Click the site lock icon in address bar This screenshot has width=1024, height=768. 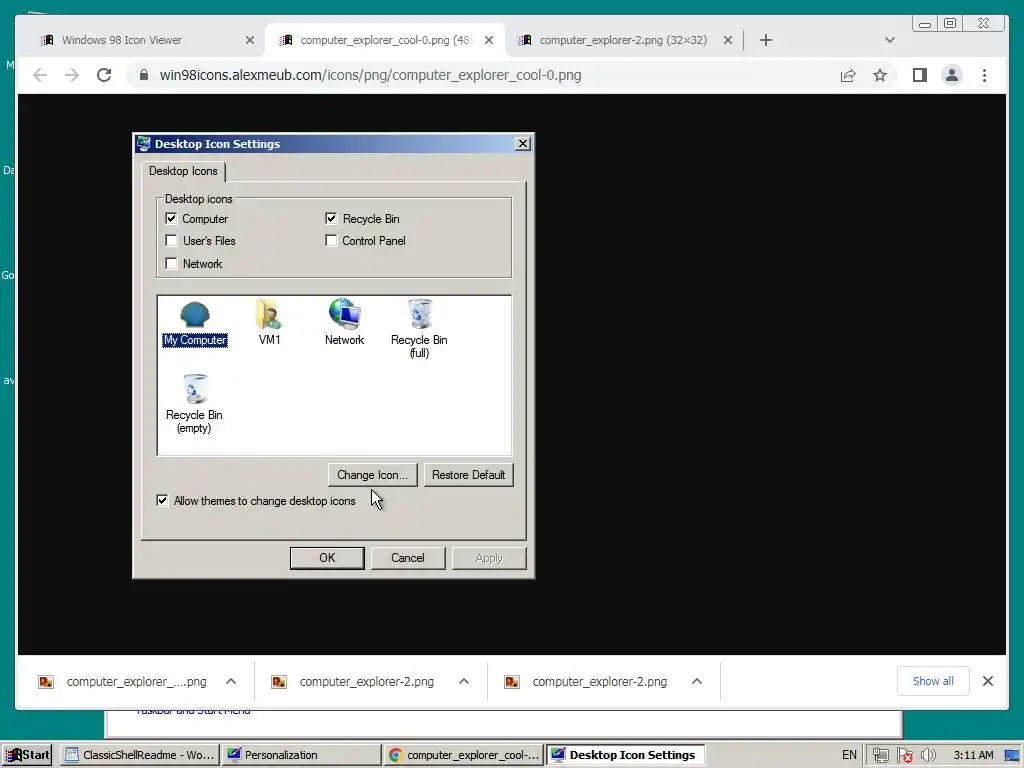pos(144,75)
